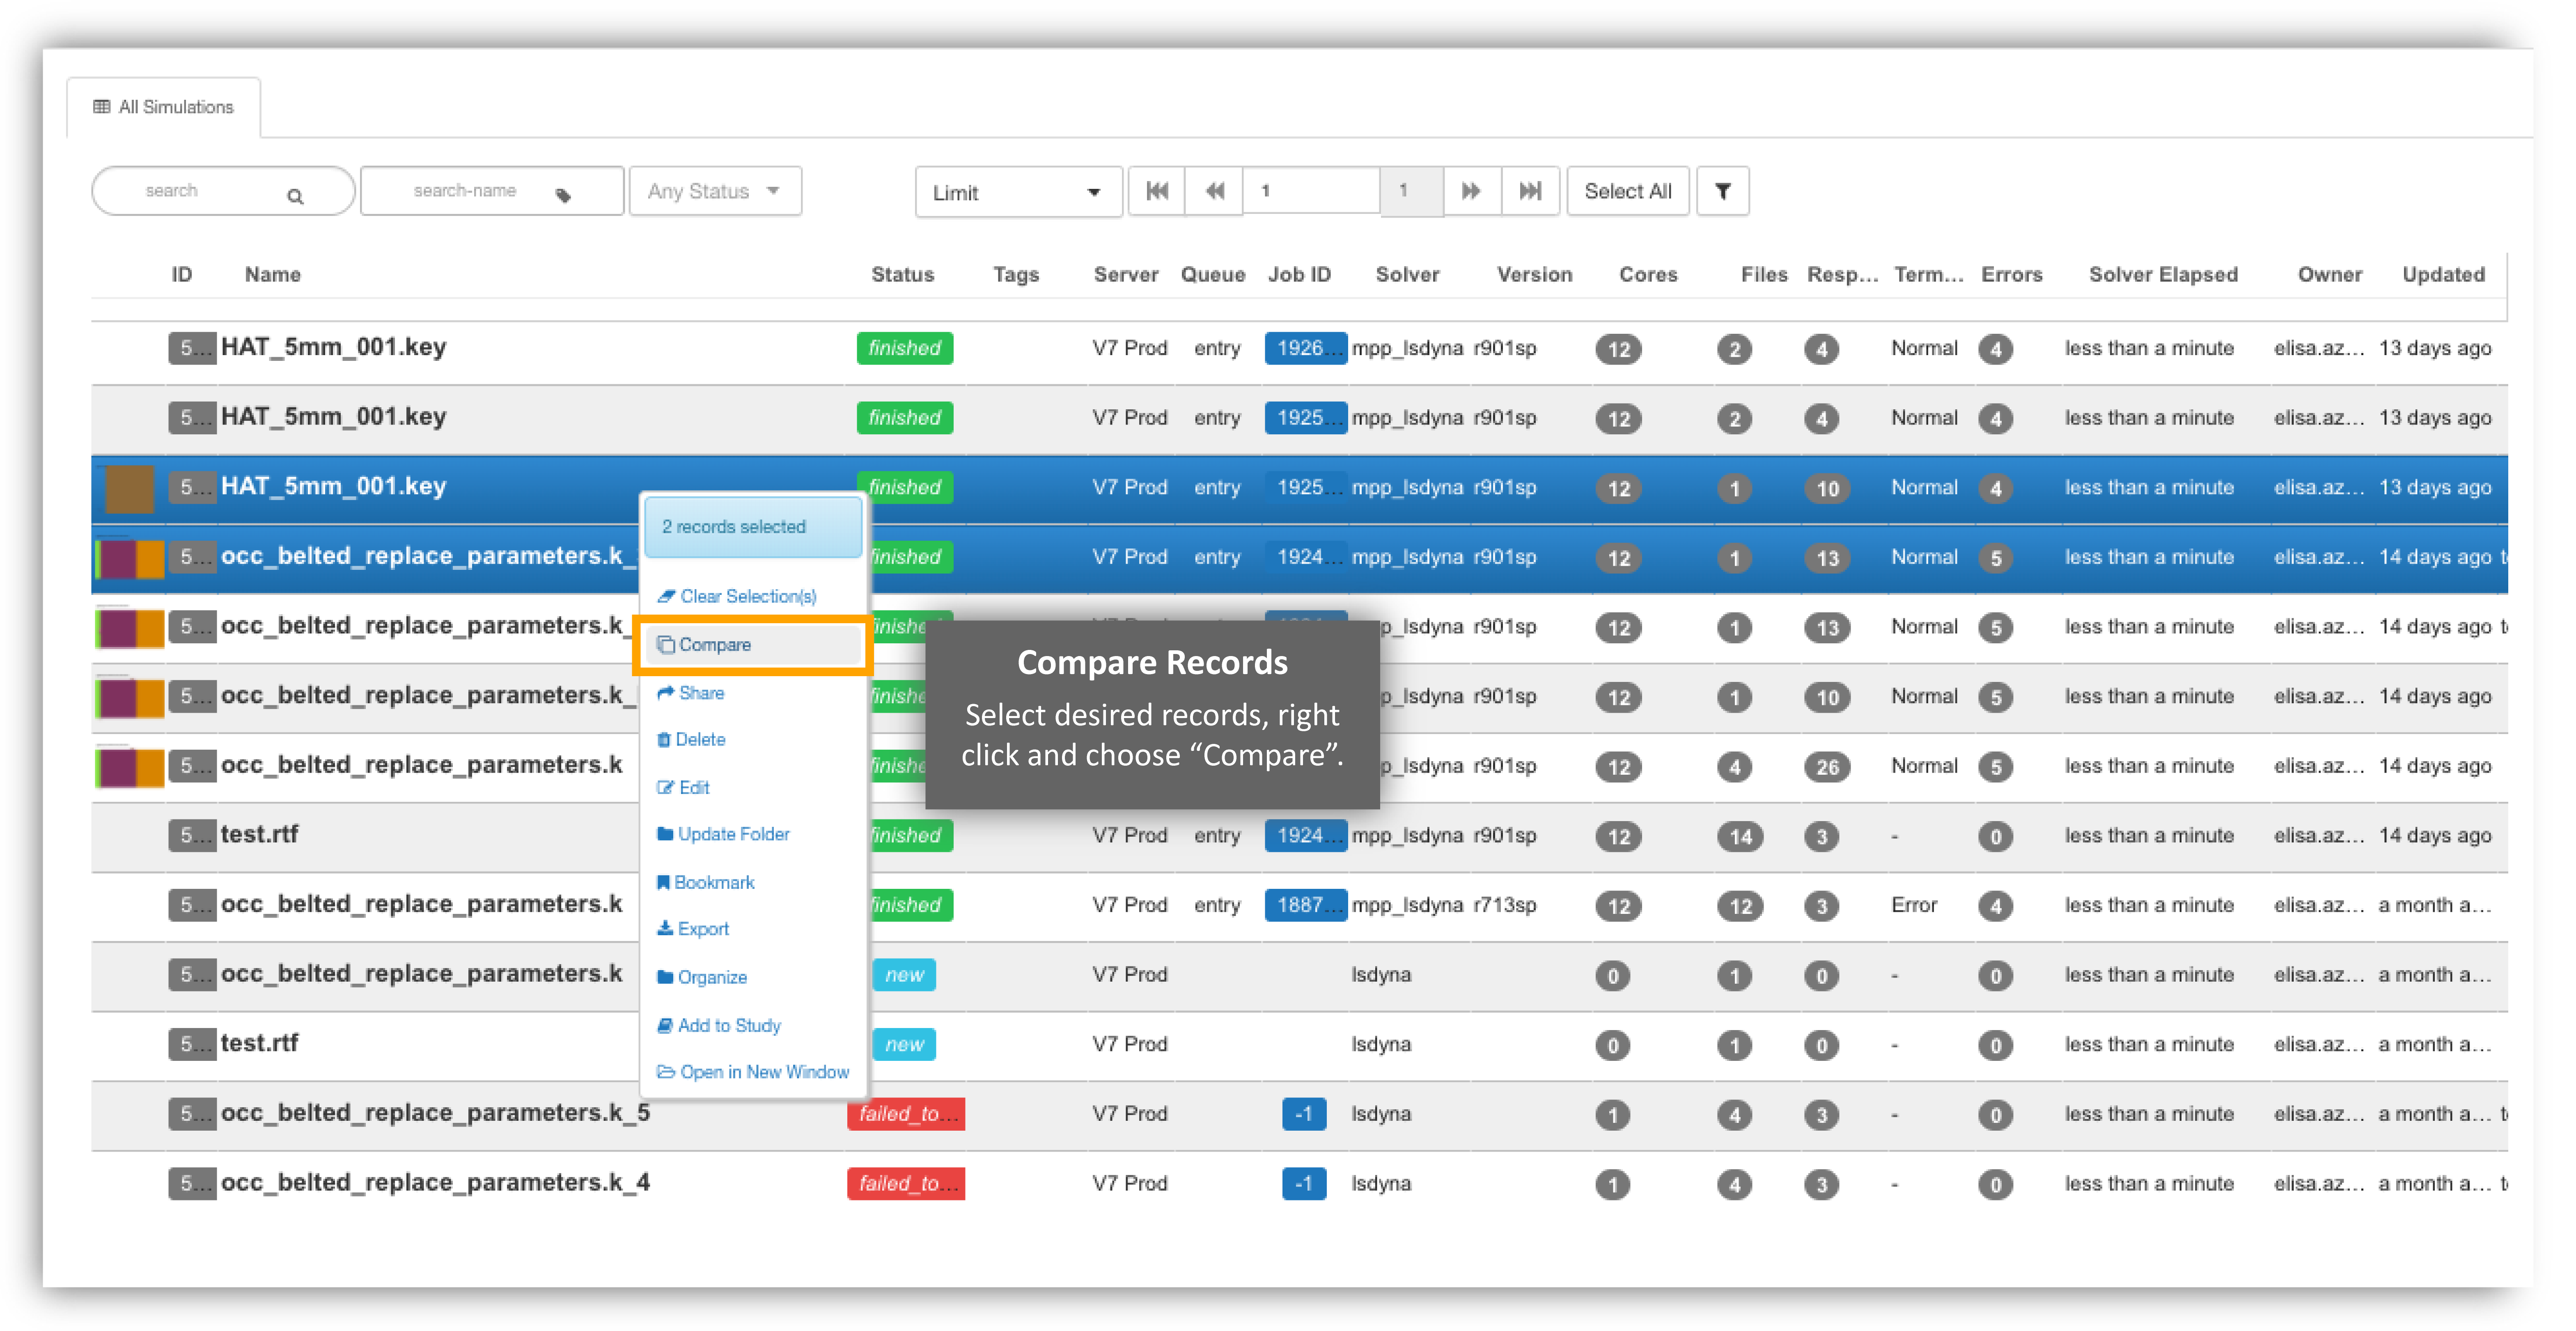Click the brown swatch on selected HAT_5mm_001.key row
Screen dimensions: 2576x1331
pyautogui.click(x=130, y=488)
